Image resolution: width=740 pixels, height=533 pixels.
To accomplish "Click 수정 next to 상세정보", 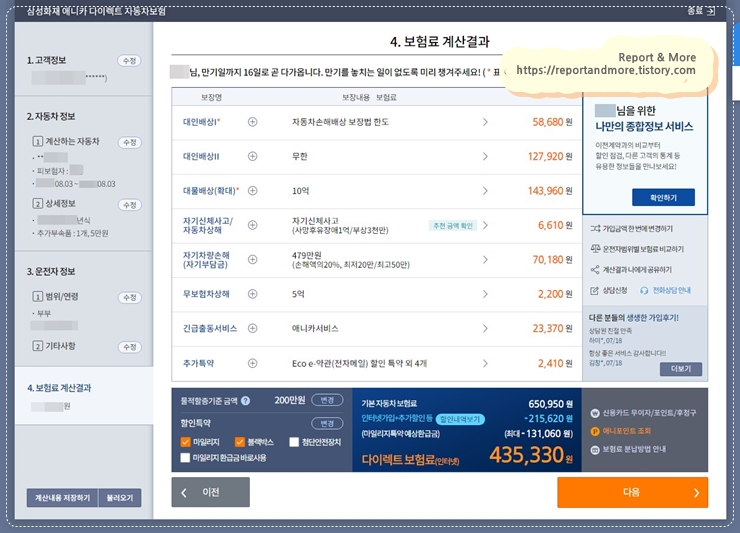I will (x=129, y=205).
